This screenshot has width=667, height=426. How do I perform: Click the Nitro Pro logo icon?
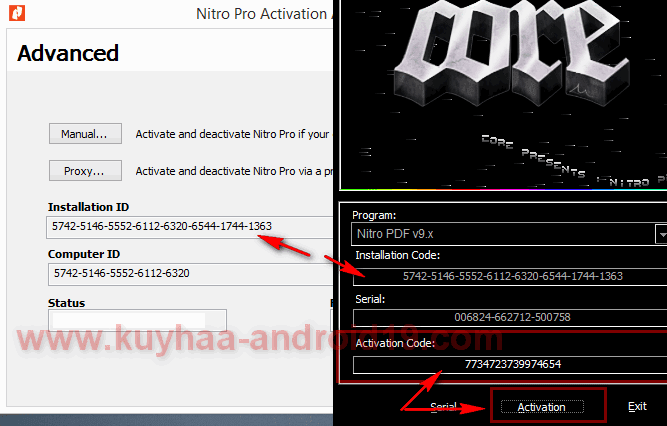click(17, 13)
